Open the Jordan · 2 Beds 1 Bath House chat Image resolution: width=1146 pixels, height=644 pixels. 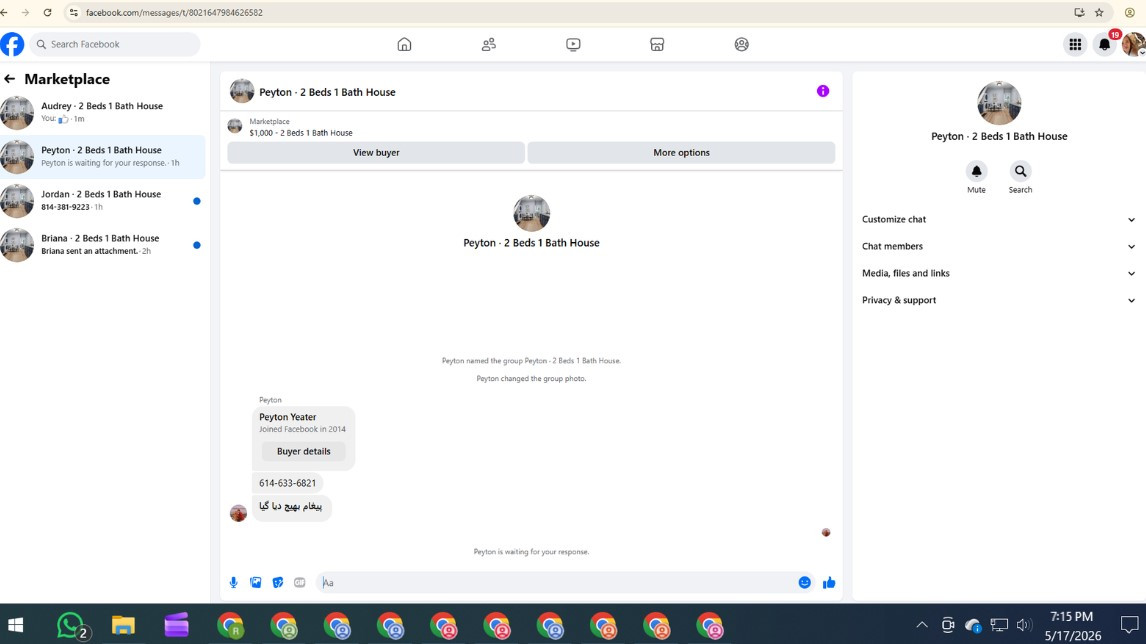coord(102,200)
